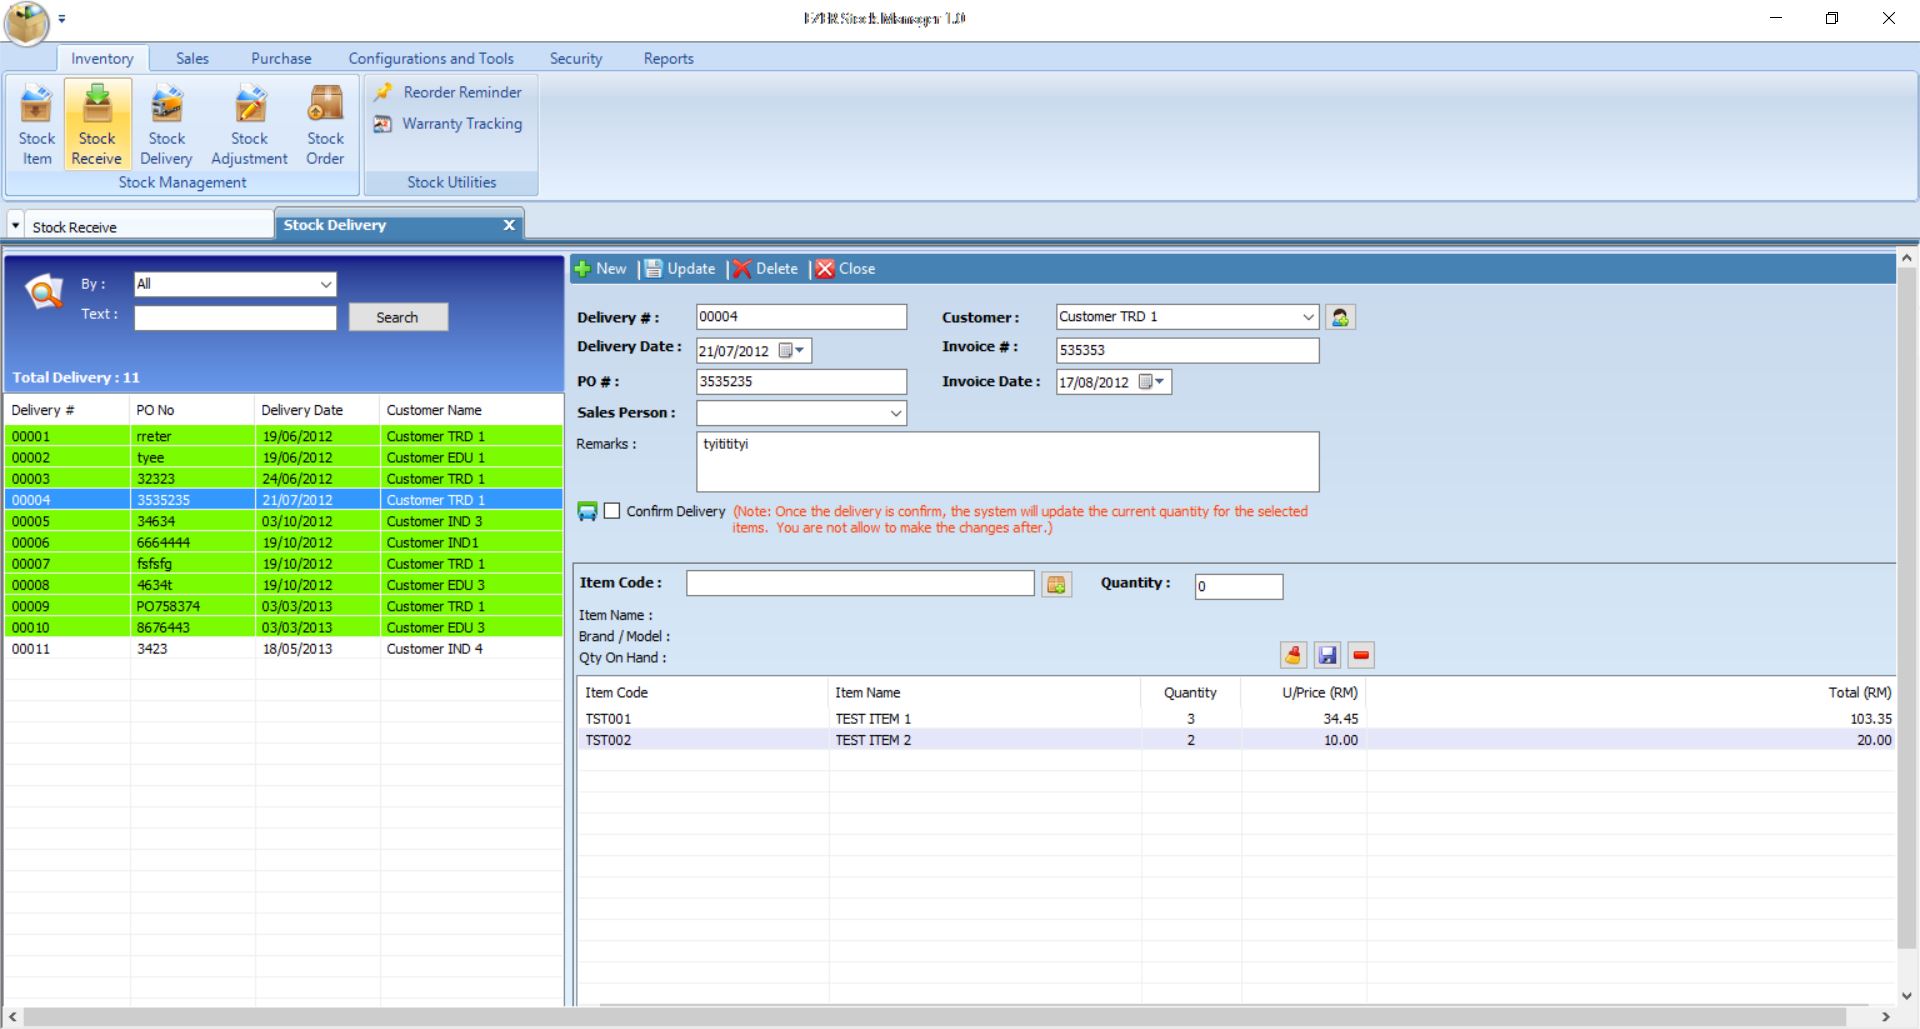The height and width of the screenshot is (1029, 1920).
Task: Sort by PO No column header
Action: [x=192, y=410]
